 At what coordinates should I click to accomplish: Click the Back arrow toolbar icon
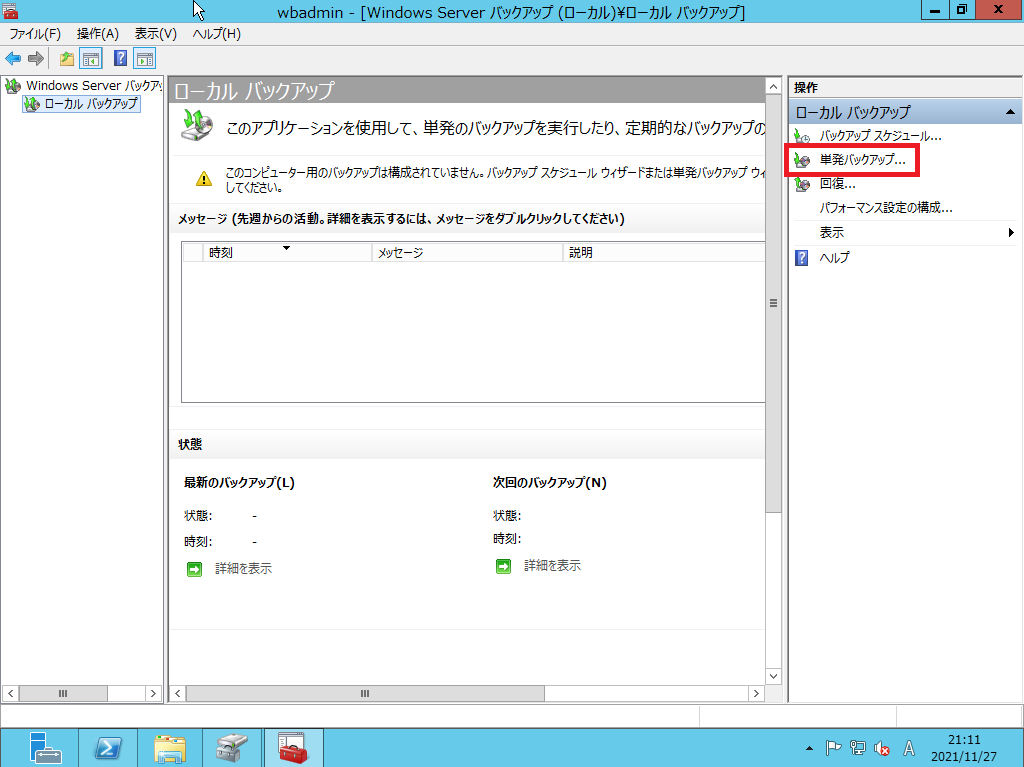click(13, 59)
